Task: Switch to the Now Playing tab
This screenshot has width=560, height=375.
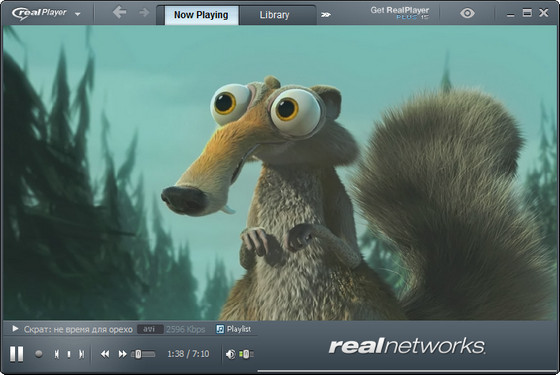Action: (201, 15)
